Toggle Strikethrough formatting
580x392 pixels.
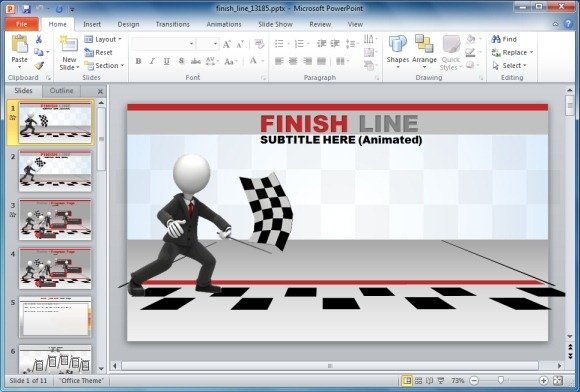[x=196, y=61]
